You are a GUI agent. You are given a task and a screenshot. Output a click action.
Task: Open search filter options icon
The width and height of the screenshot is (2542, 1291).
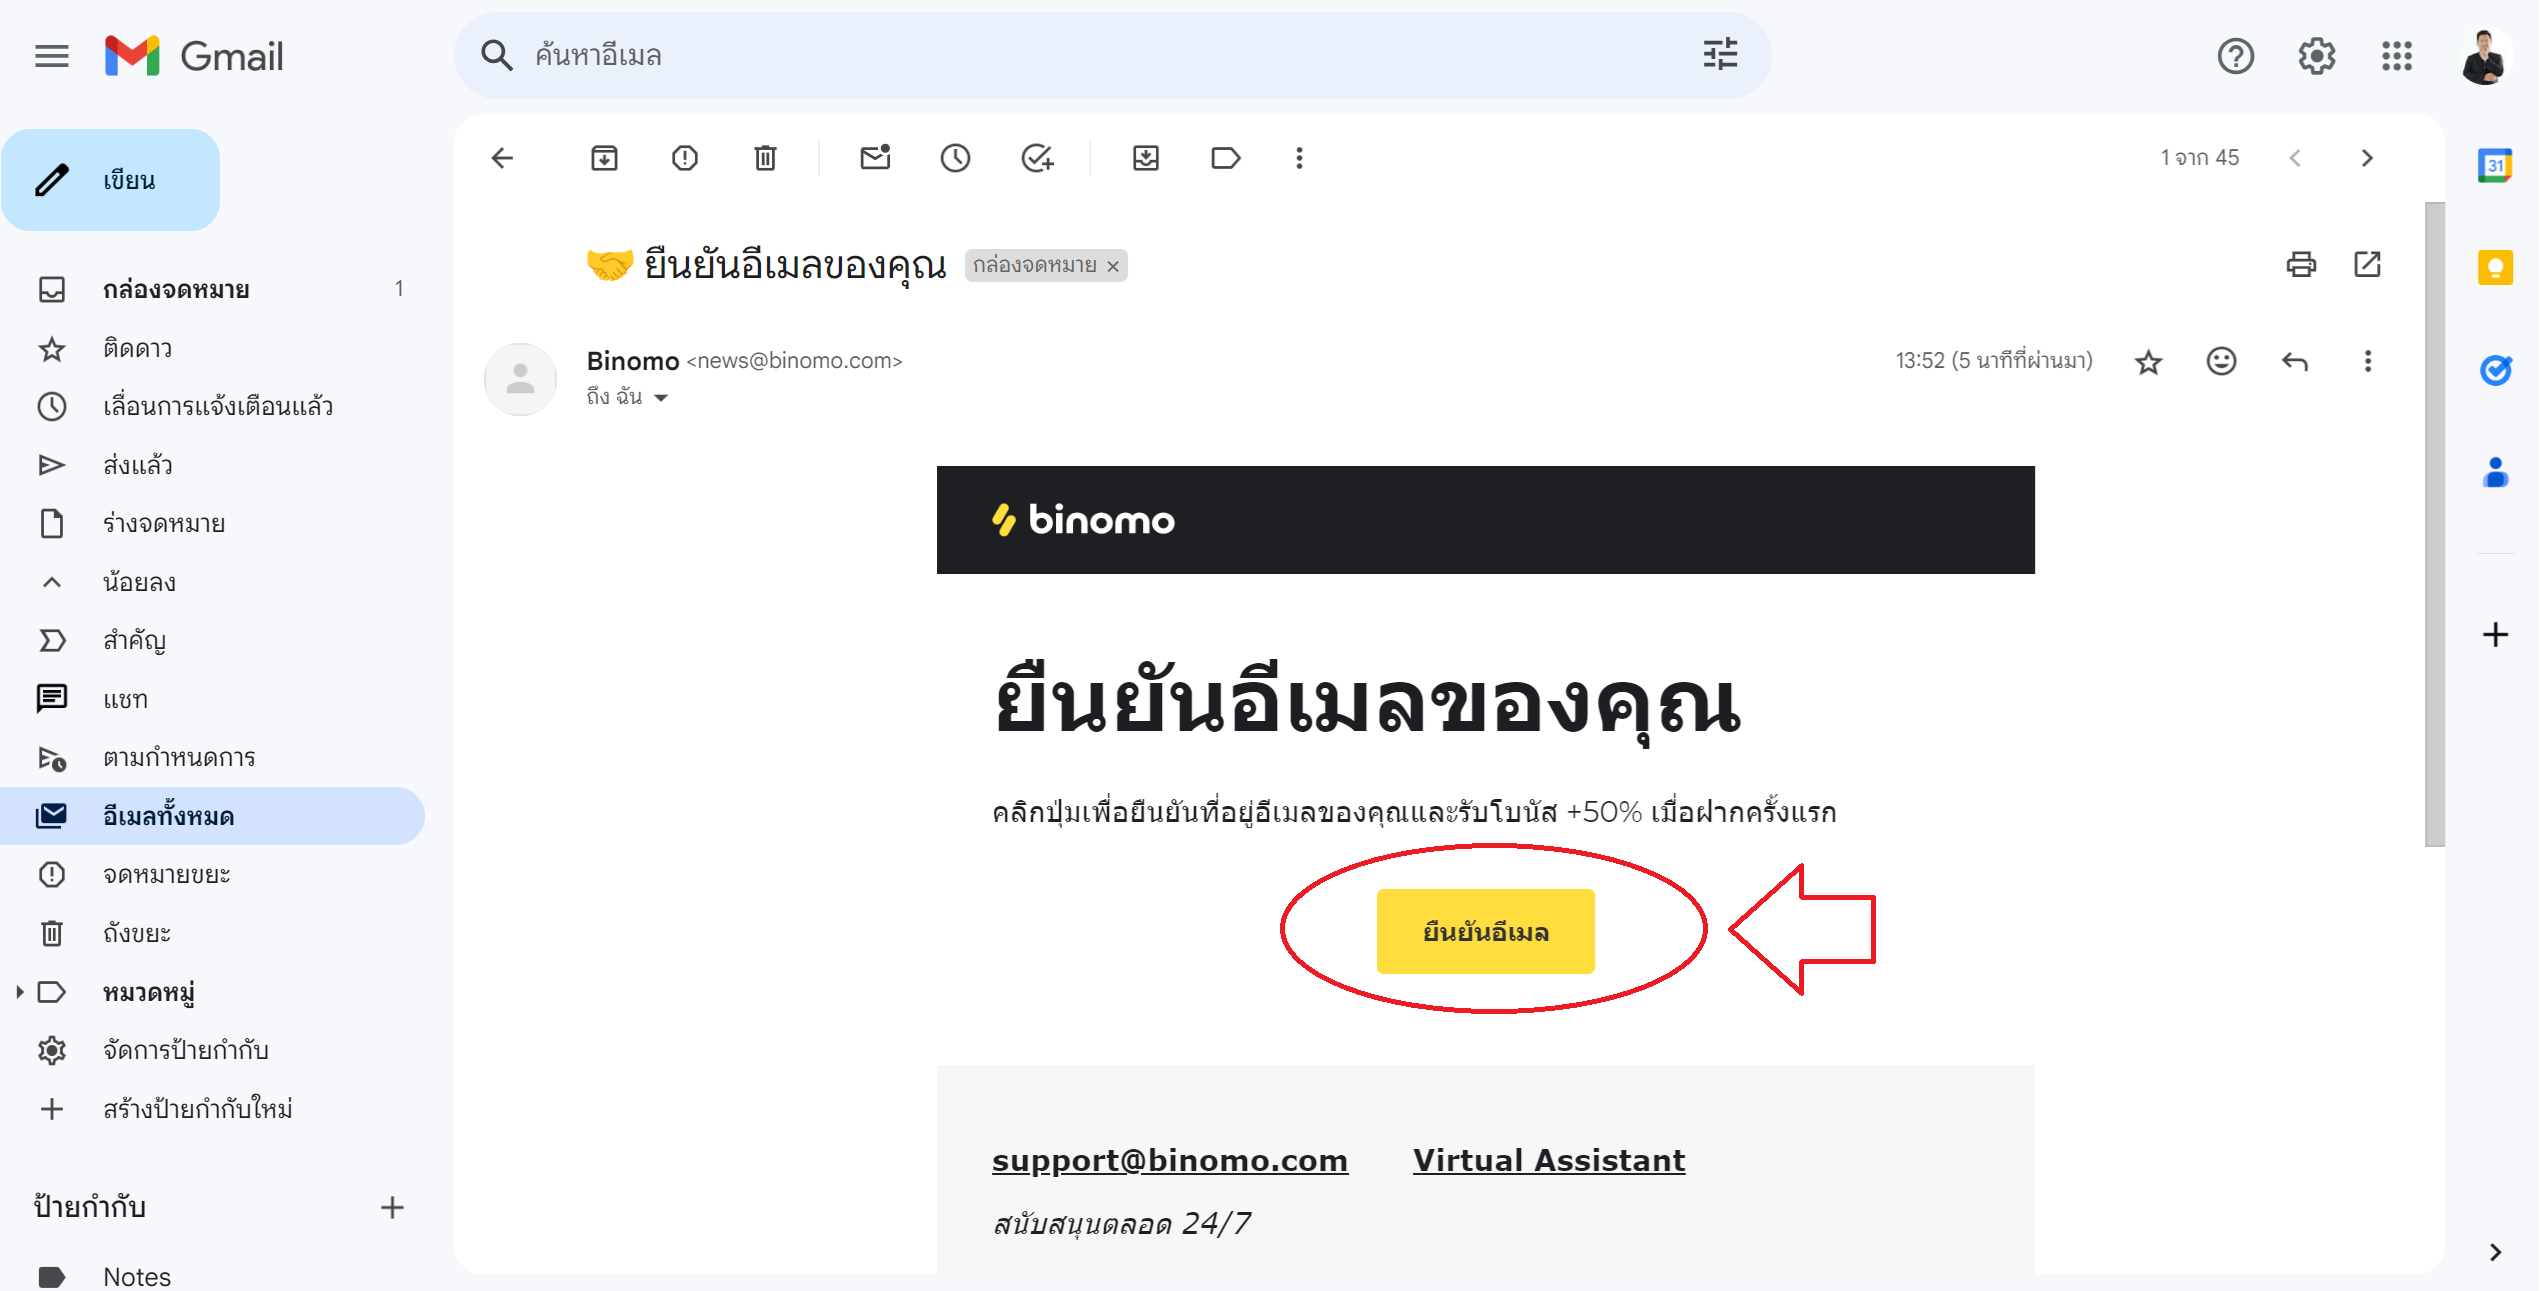click(1720, 54)
